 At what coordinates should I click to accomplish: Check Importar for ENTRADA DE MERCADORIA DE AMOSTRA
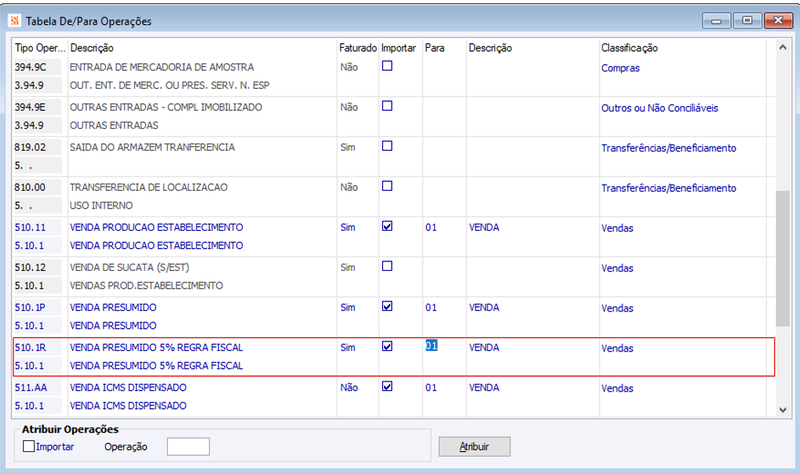pyautogui.click(x=387, y=66)
